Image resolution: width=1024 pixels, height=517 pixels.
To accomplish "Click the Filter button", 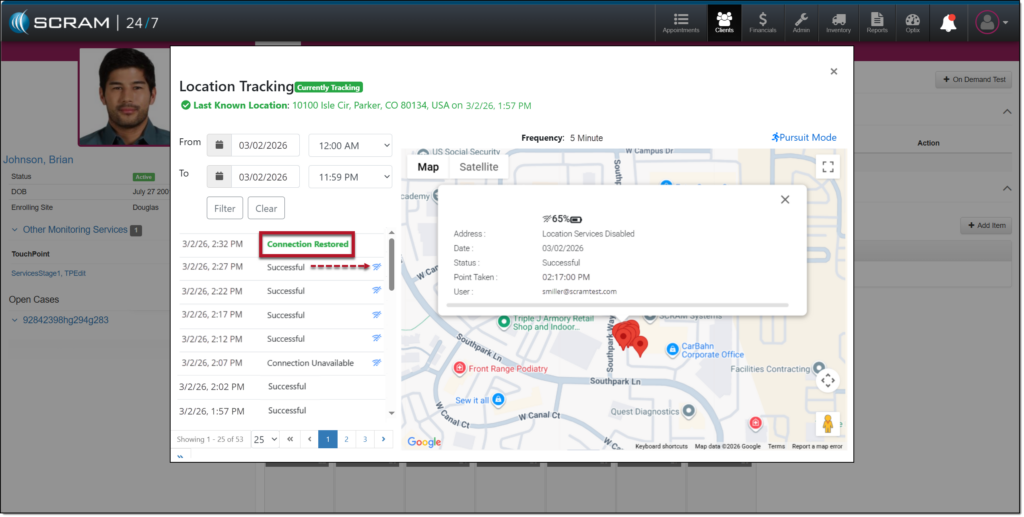I will point(224,208).
